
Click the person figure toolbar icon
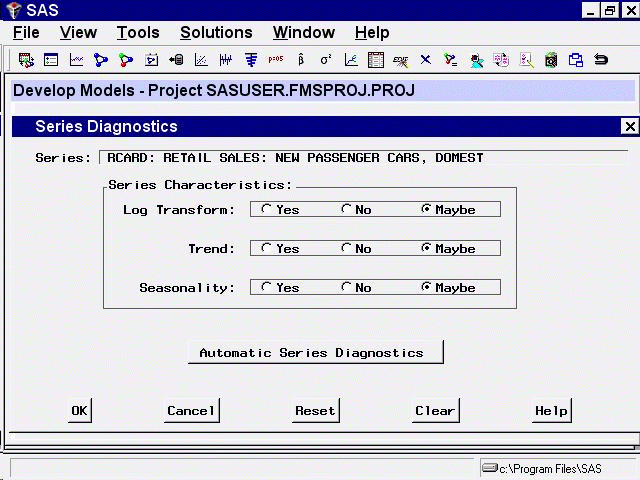476,61
